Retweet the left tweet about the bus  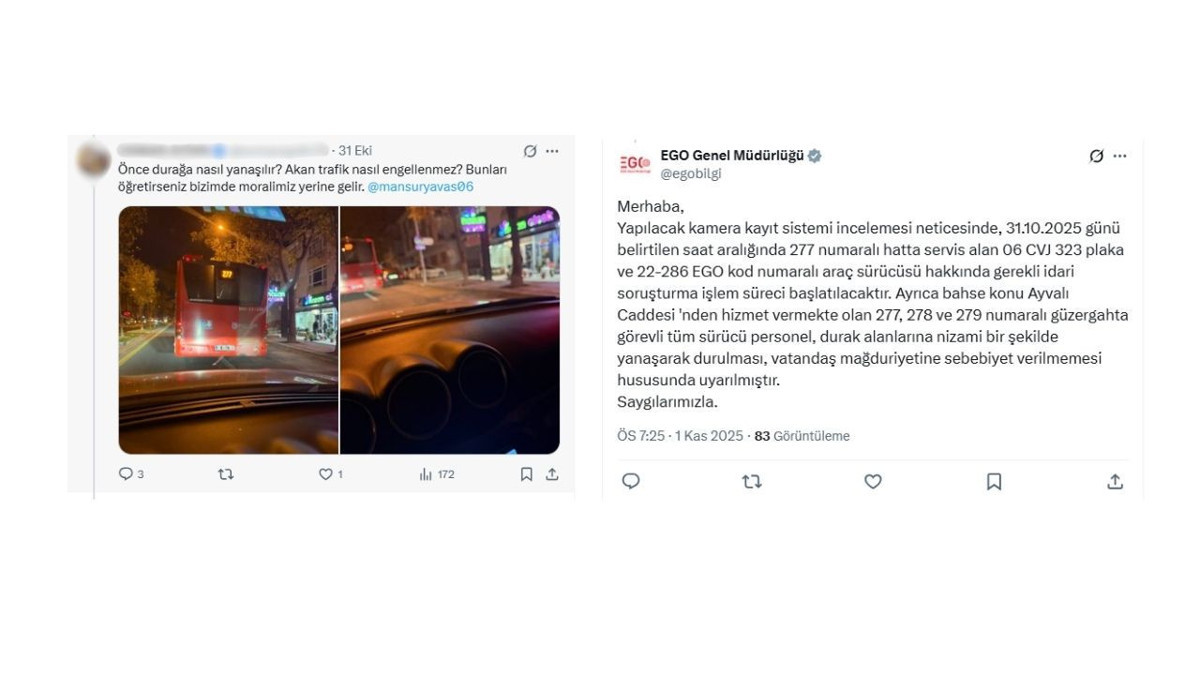tap(226, 474)
